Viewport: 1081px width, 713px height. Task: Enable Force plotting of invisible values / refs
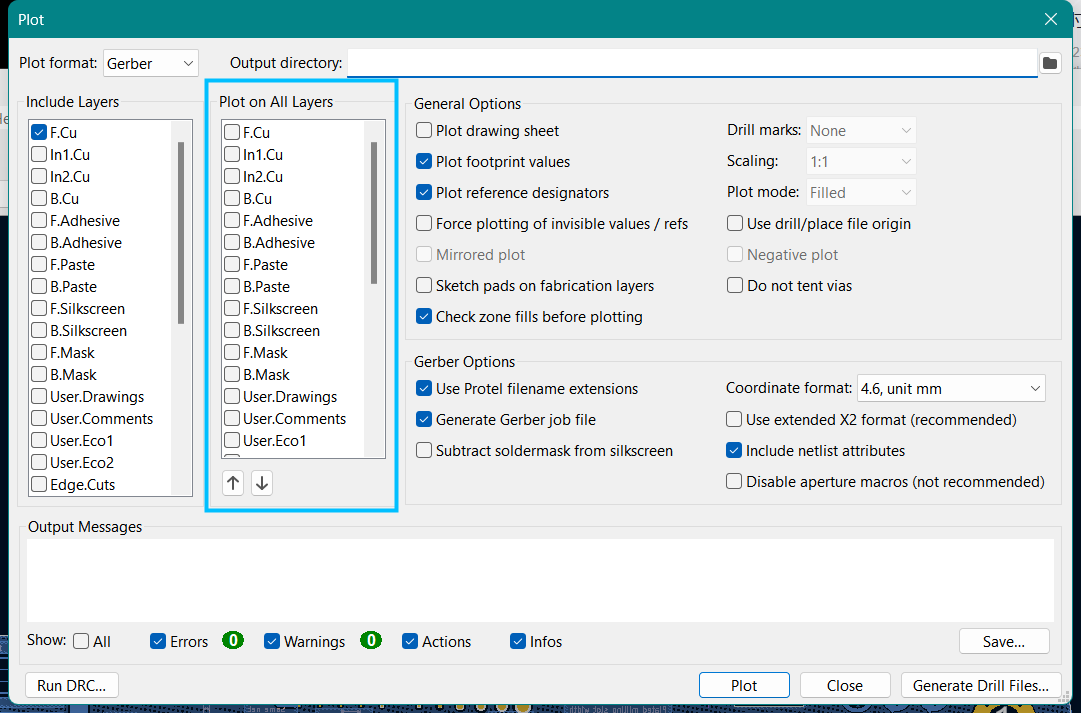click(424, 223)
